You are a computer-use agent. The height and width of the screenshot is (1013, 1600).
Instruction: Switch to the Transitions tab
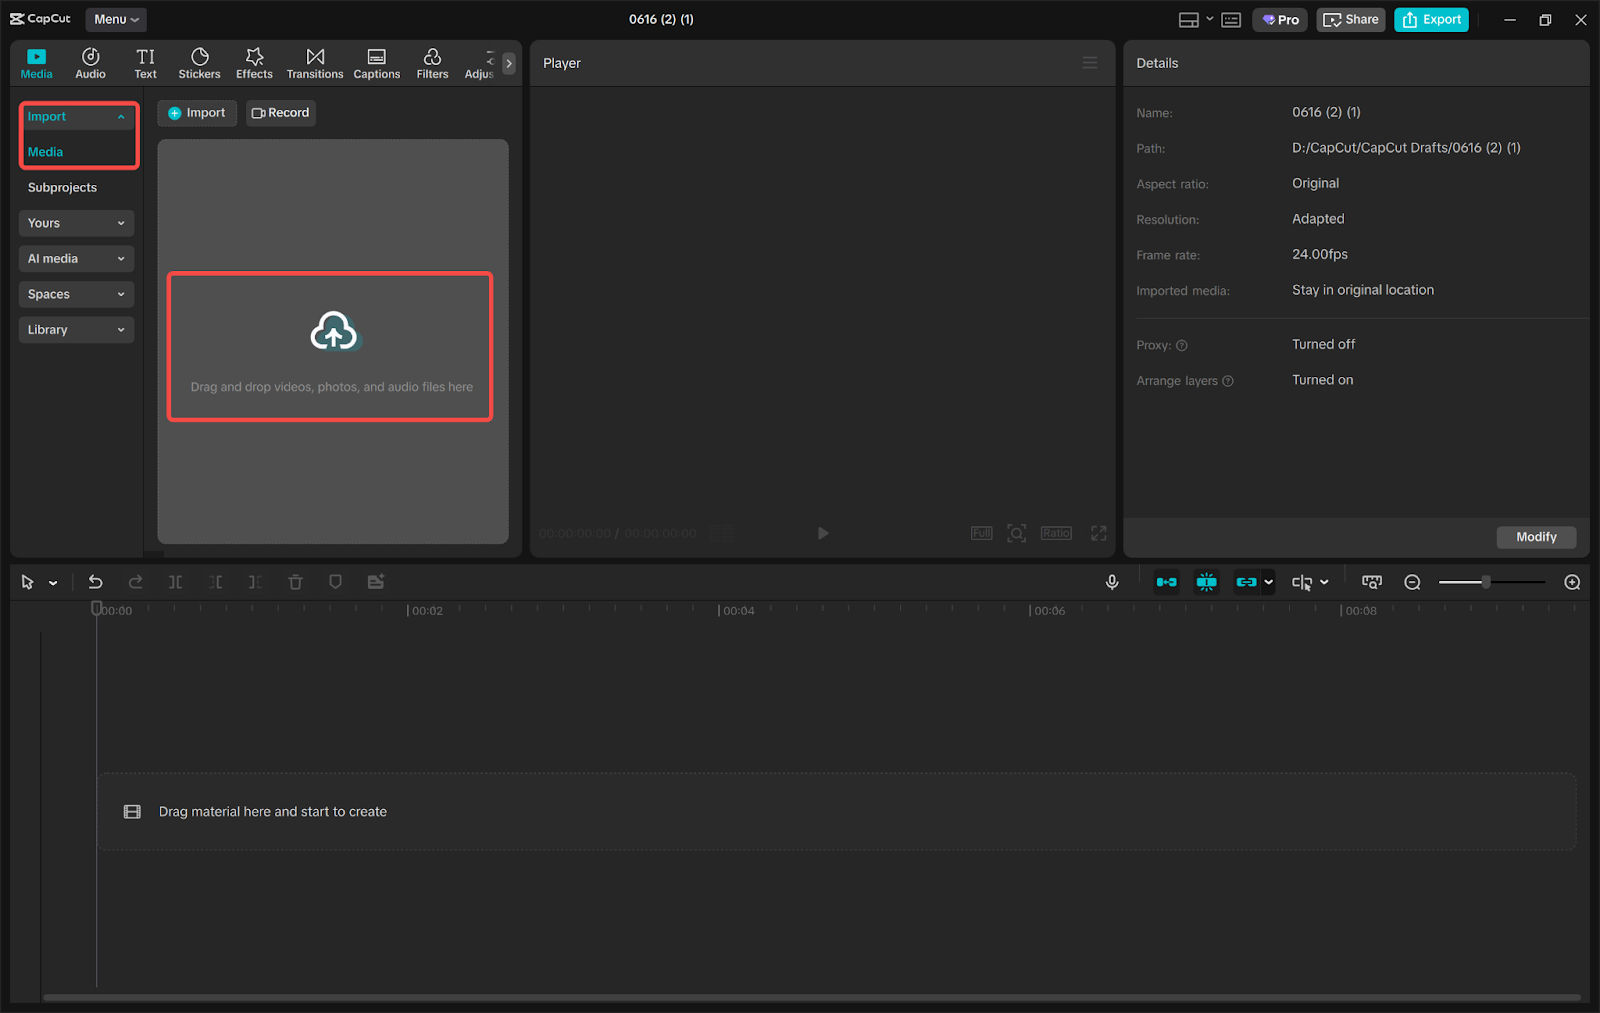(x=315, y=63)
